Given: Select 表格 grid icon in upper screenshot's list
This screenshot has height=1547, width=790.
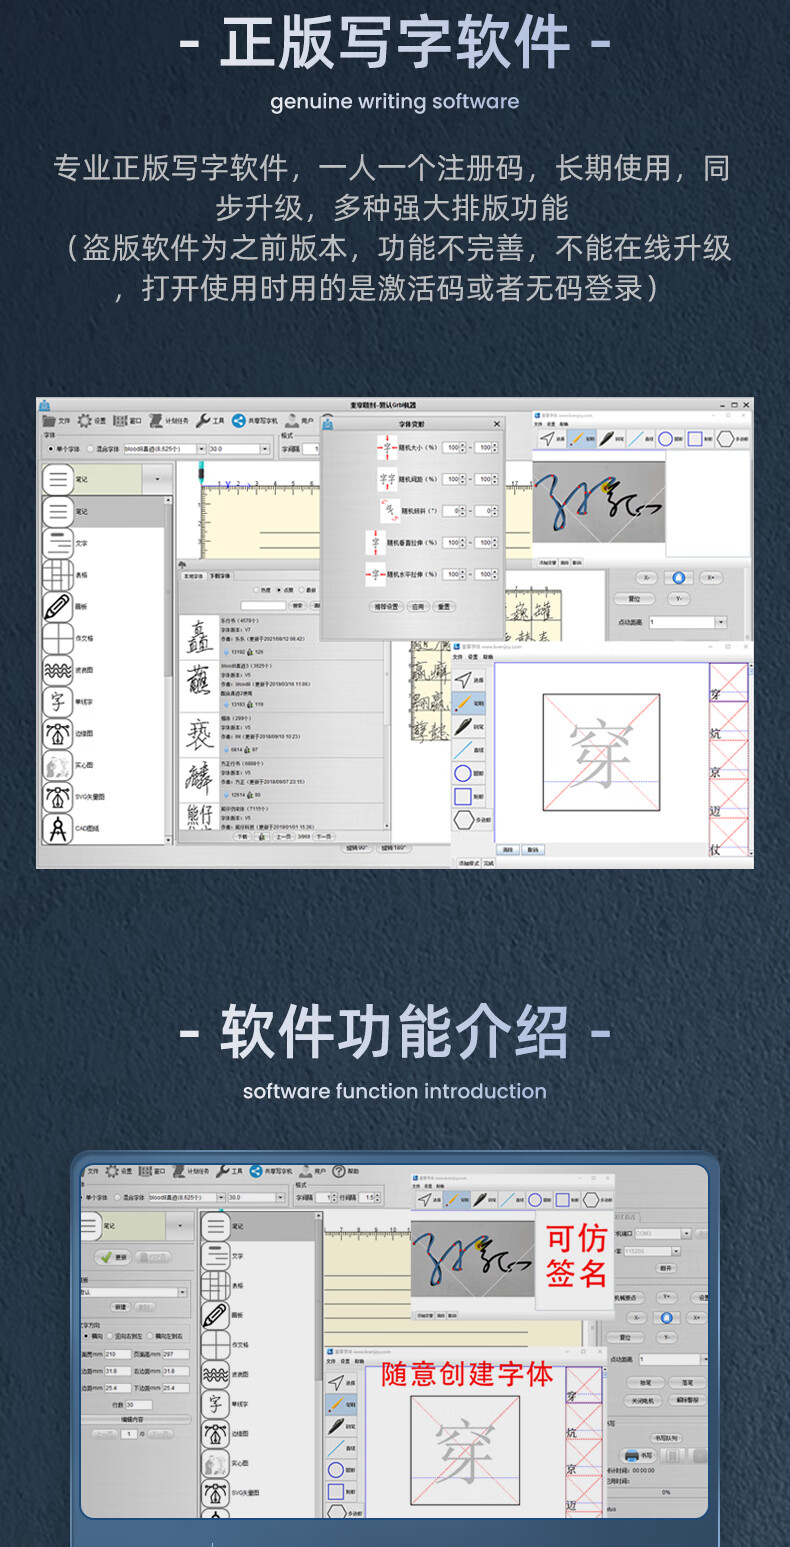Looking at the screenshot, I should [x=58, y=575].
